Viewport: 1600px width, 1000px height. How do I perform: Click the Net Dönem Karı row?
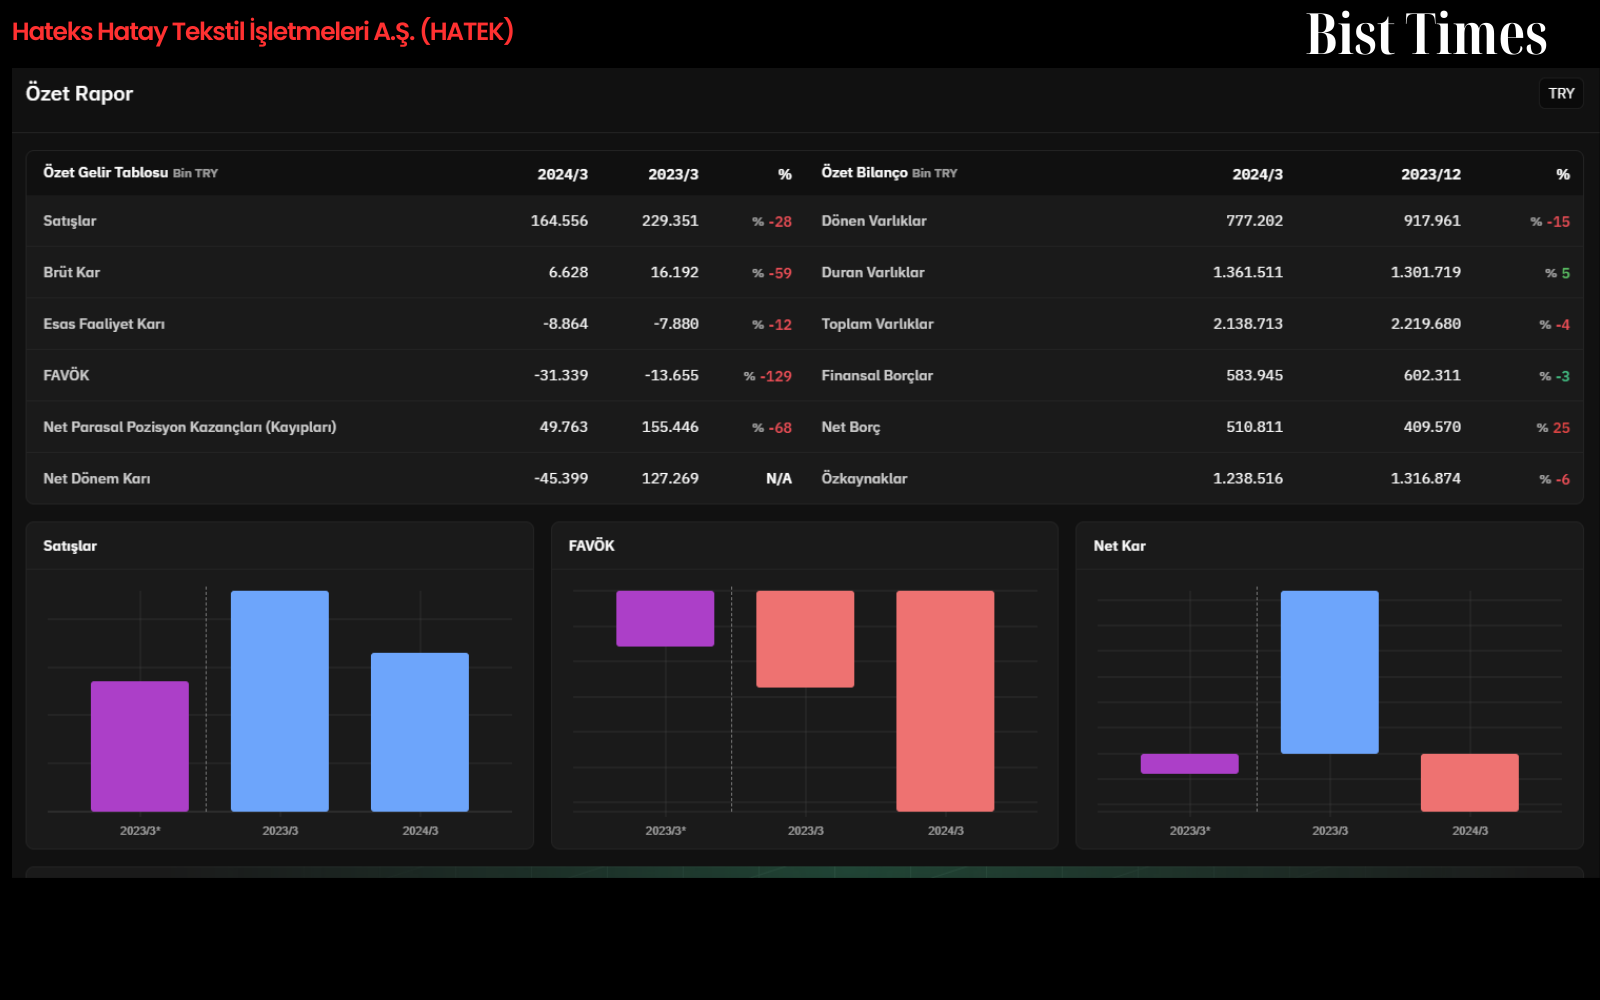tap(418, 478)
